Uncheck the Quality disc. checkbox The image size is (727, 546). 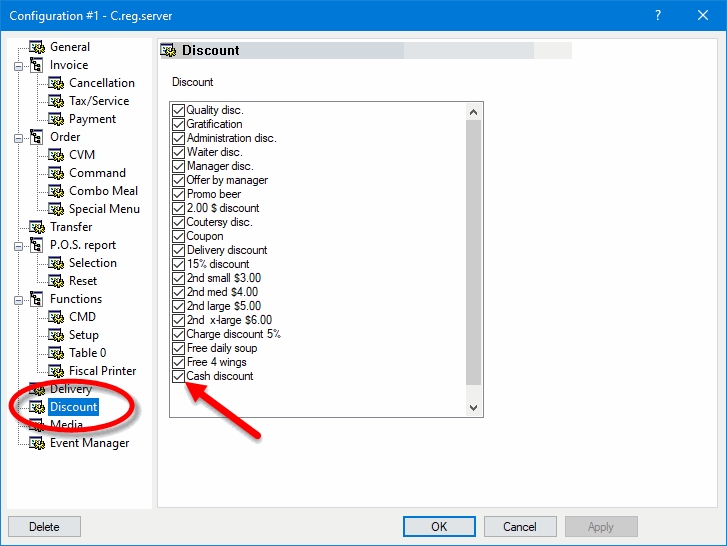point(179,110)
